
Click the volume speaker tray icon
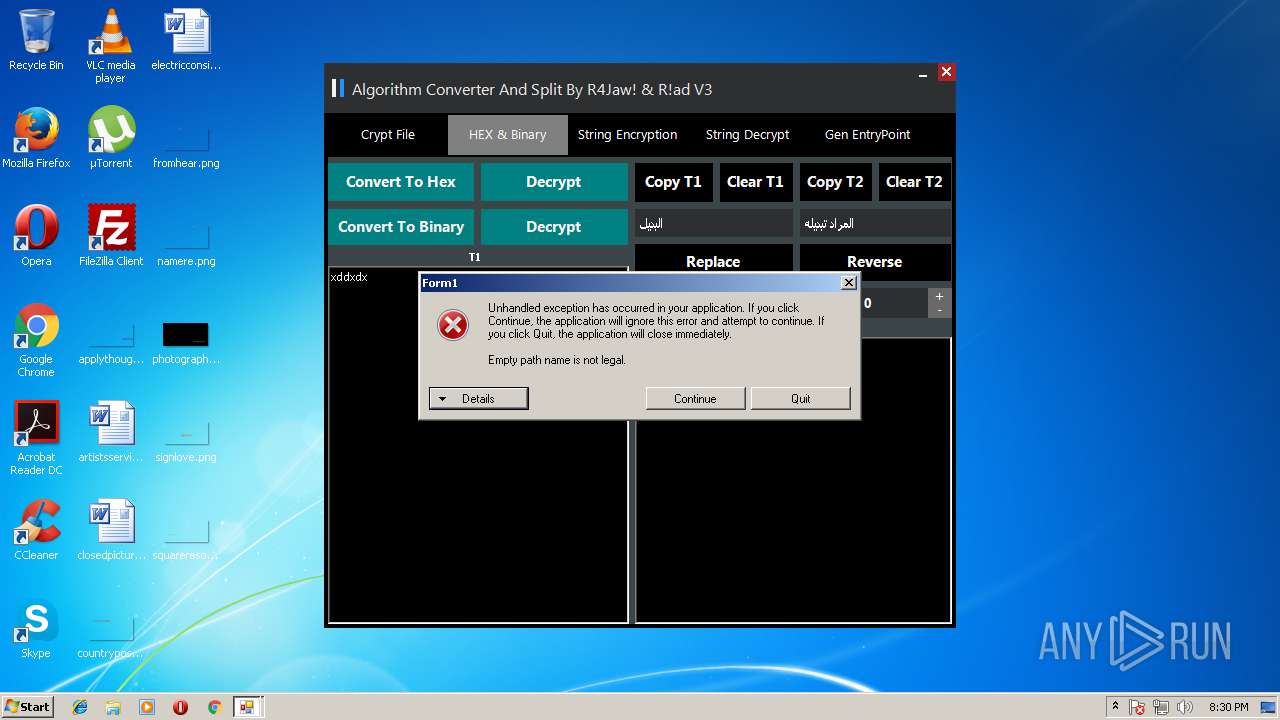pyautogui.click(x=1185, y=707)
